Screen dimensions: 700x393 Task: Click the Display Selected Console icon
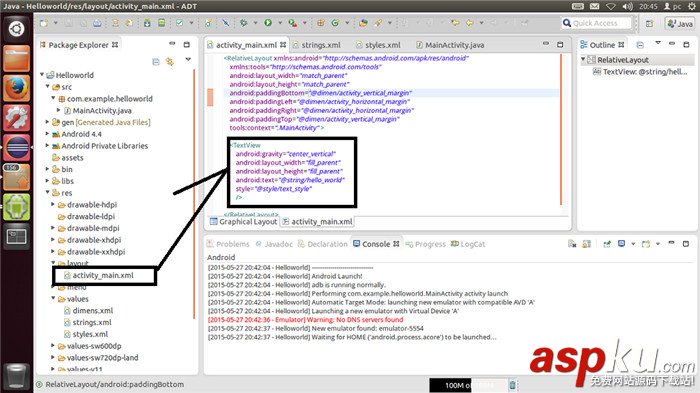pyautogui.click(x=621, y=244)
